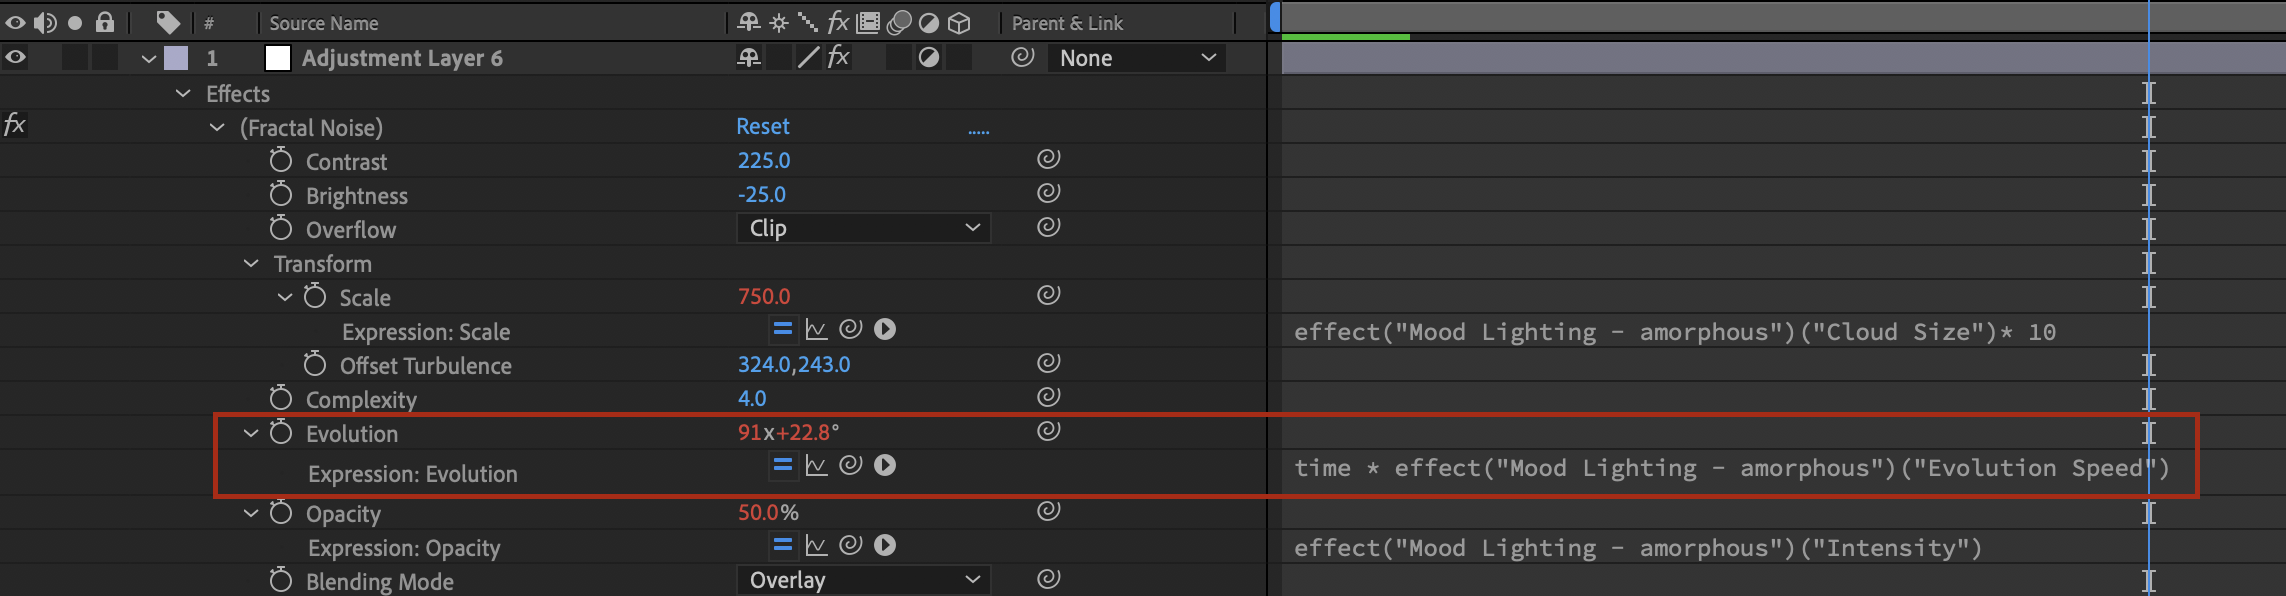Screen dimensions: 2286x596
Task: Click Evolution expression pick whip
Action: click(x=851, y=465)
